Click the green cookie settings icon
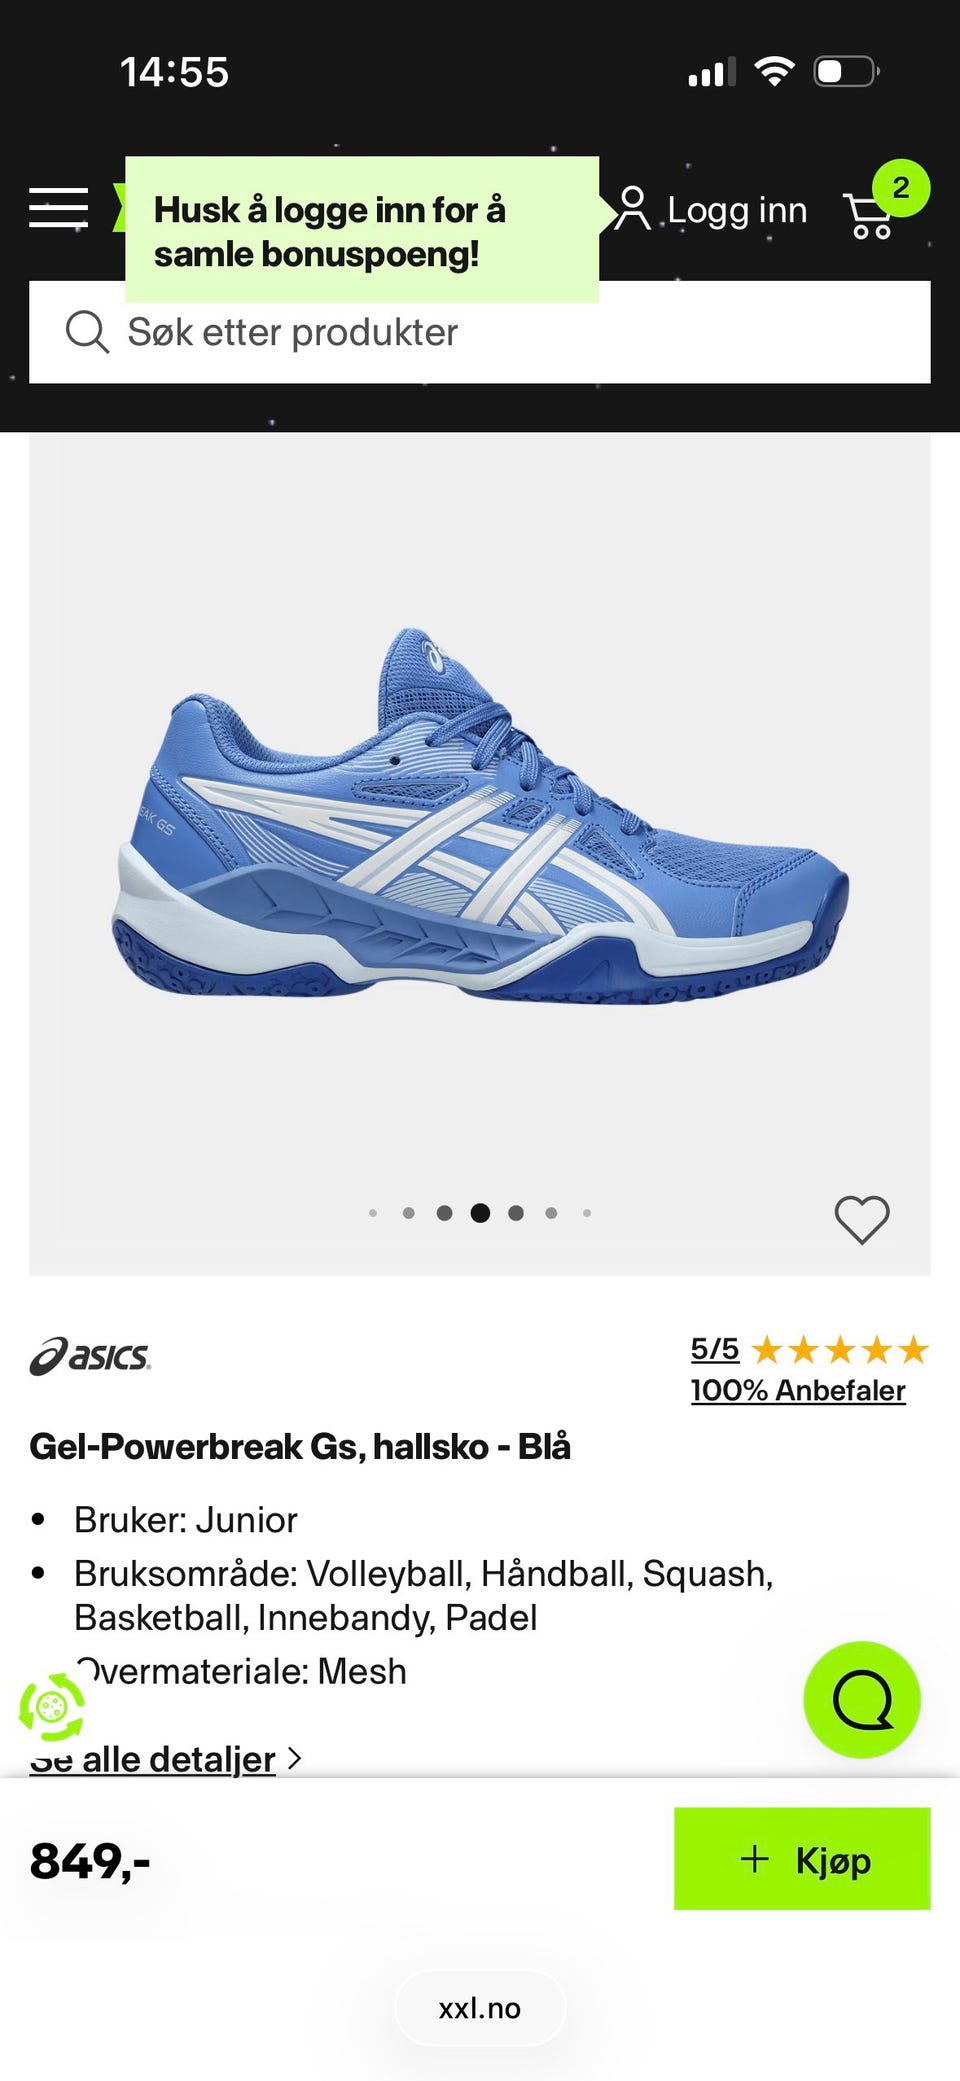This screenshot has width=960, height=2081. [52, 1708]
